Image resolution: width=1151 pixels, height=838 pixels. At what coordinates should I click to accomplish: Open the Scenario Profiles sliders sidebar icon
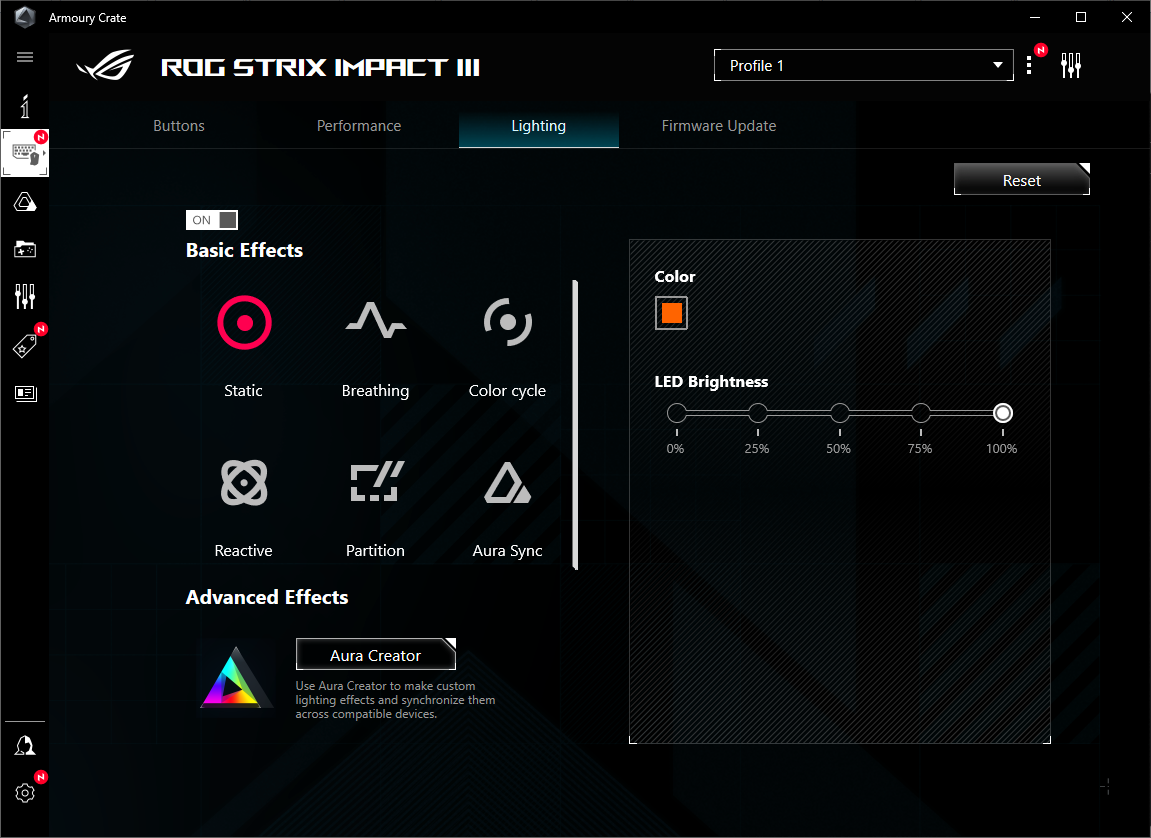pyautogui.click(x=25, y=296)
